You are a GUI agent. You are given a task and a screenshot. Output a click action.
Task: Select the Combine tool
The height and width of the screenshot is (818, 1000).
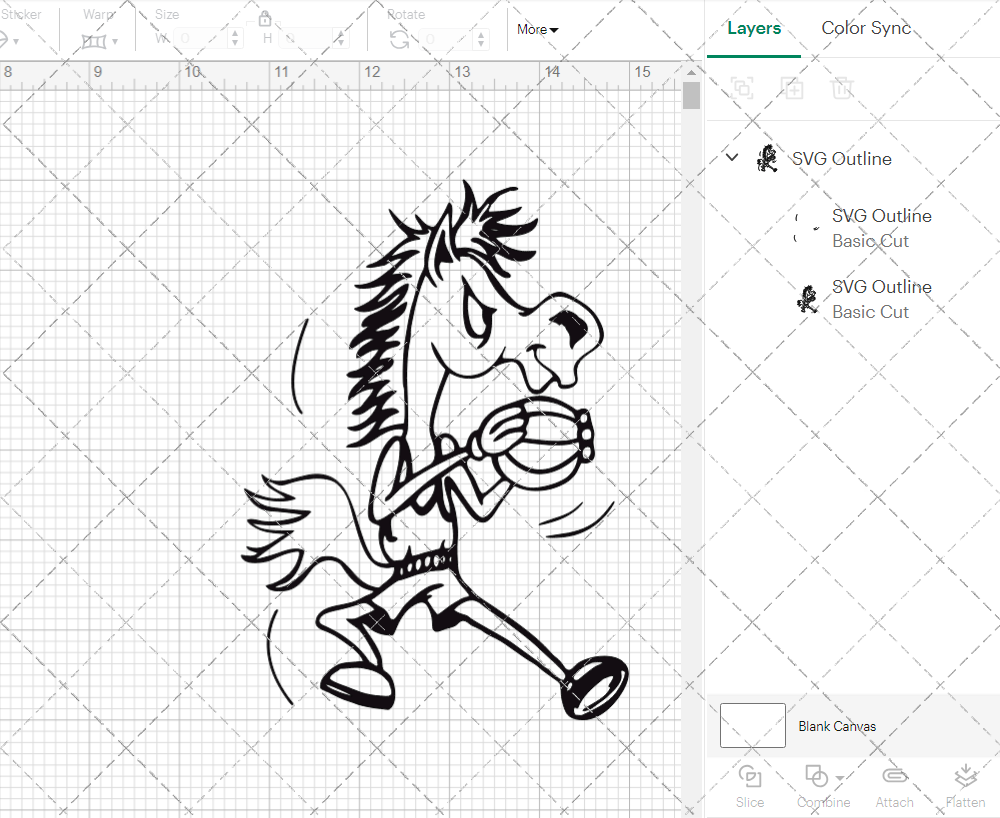coord(818,785)
